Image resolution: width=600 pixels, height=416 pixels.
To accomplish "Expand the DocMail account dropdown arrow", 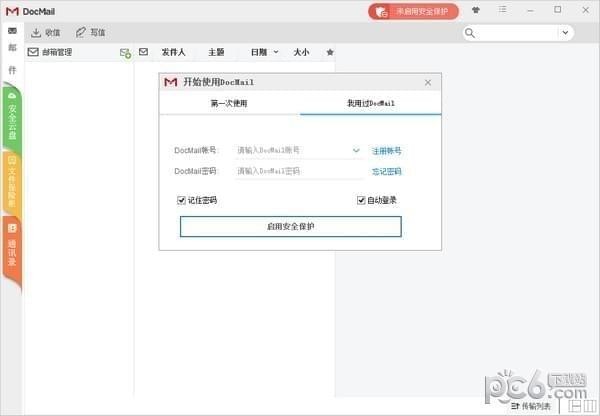I will pyautogui.click(x=356, y=151).
